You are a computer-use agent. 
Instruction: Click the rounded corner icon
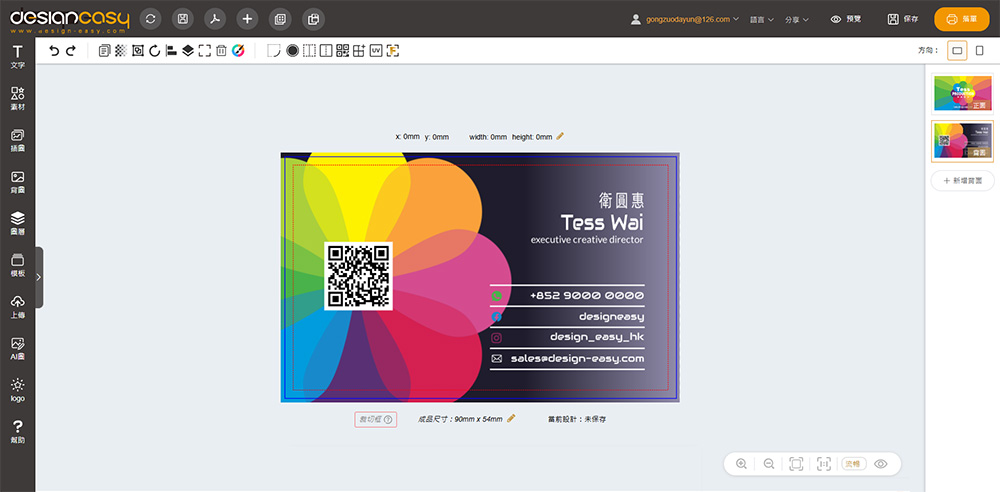[274, 51]
